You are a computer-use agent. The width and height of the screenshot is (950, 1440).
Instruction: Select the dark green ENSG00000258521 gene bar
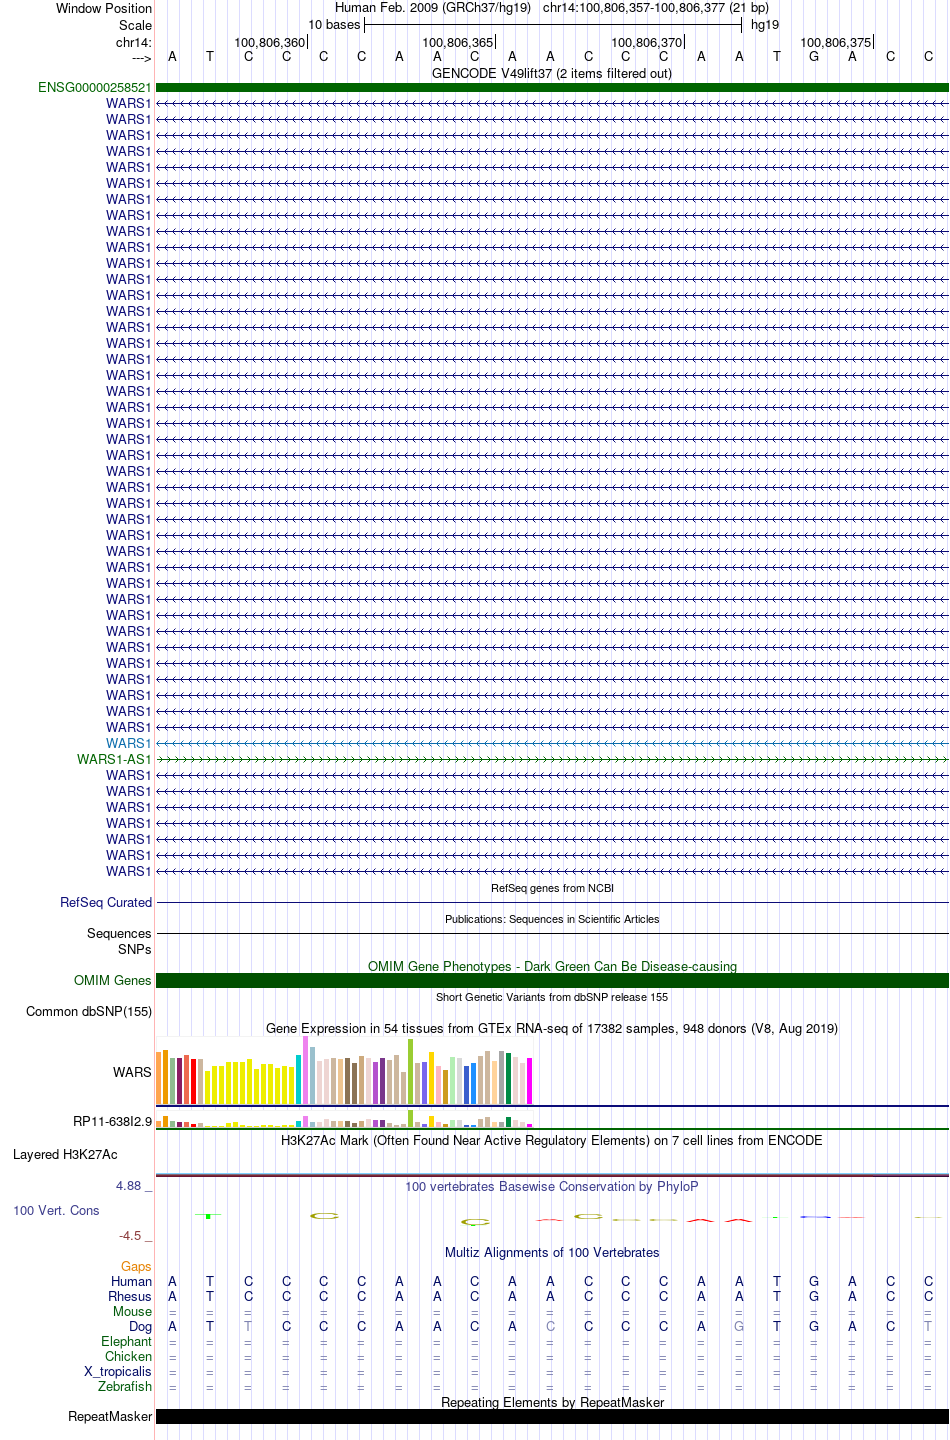552,88
